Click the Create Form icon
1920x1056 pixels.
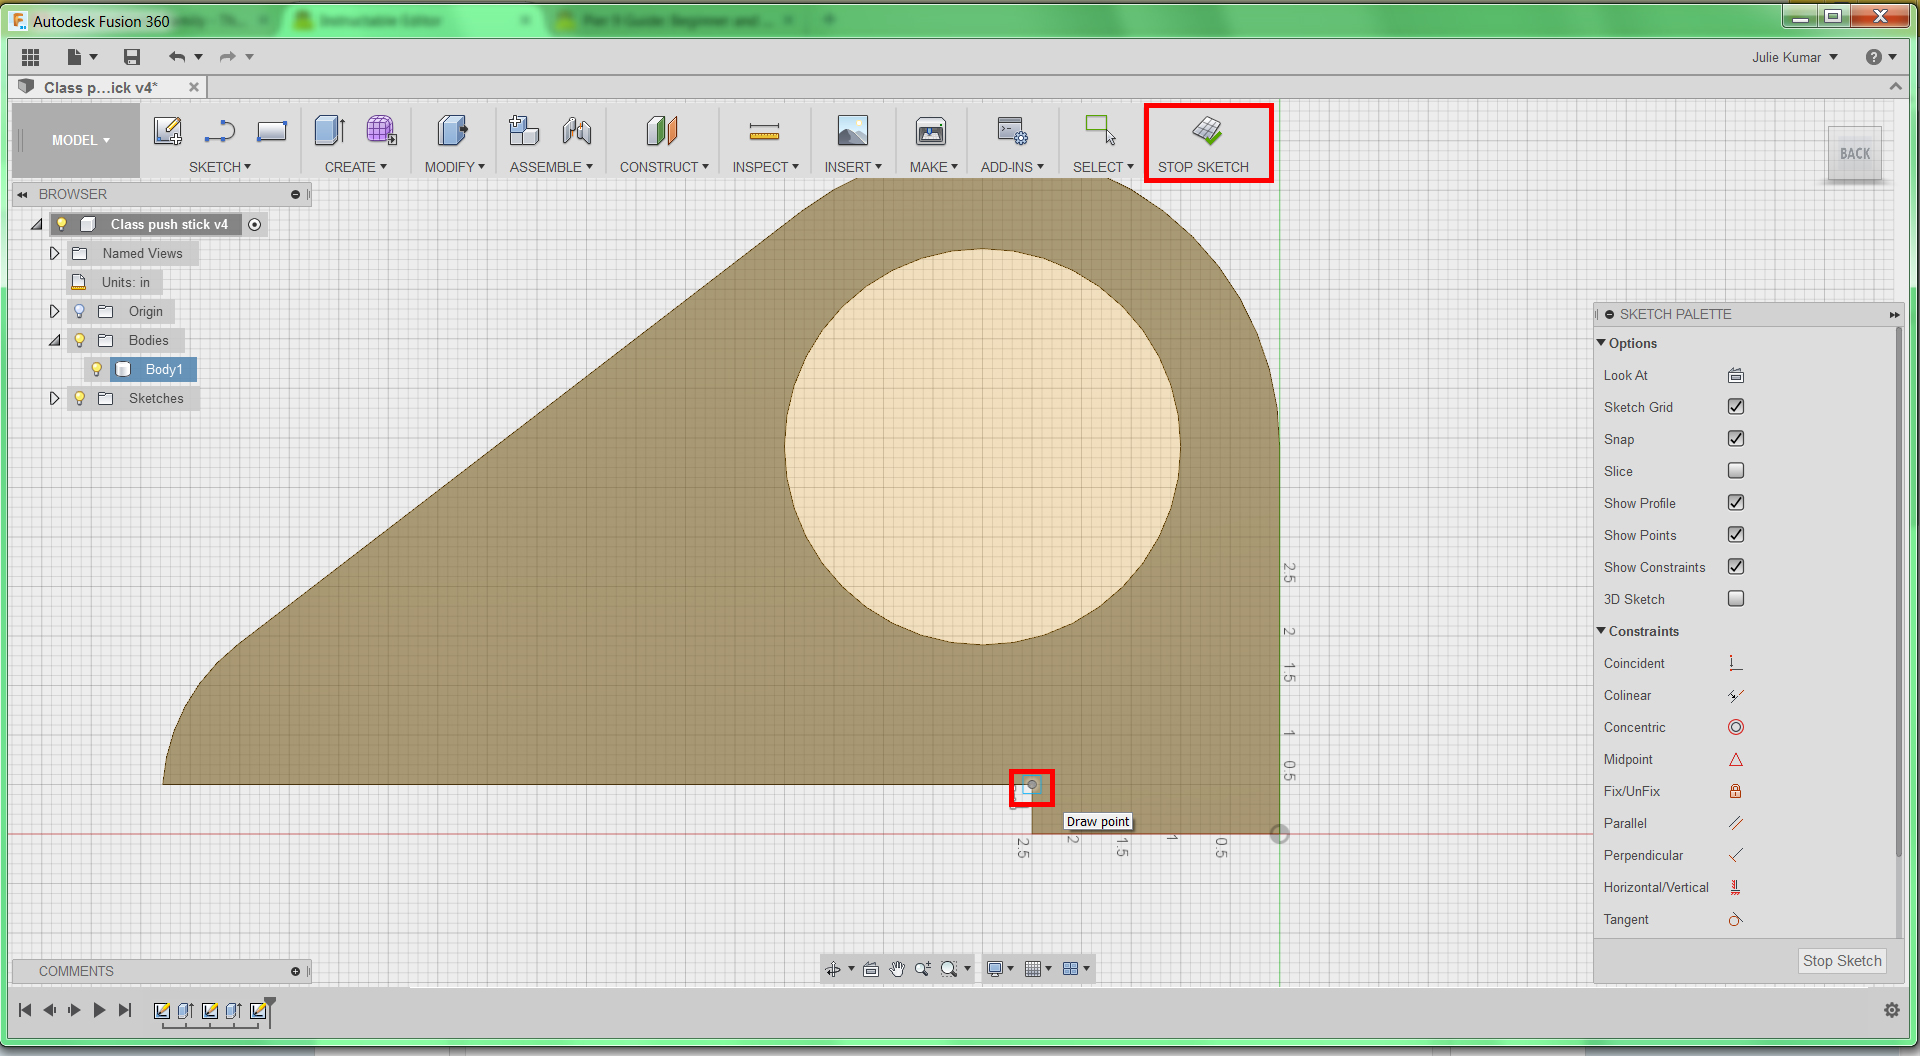tap(381, 131)
